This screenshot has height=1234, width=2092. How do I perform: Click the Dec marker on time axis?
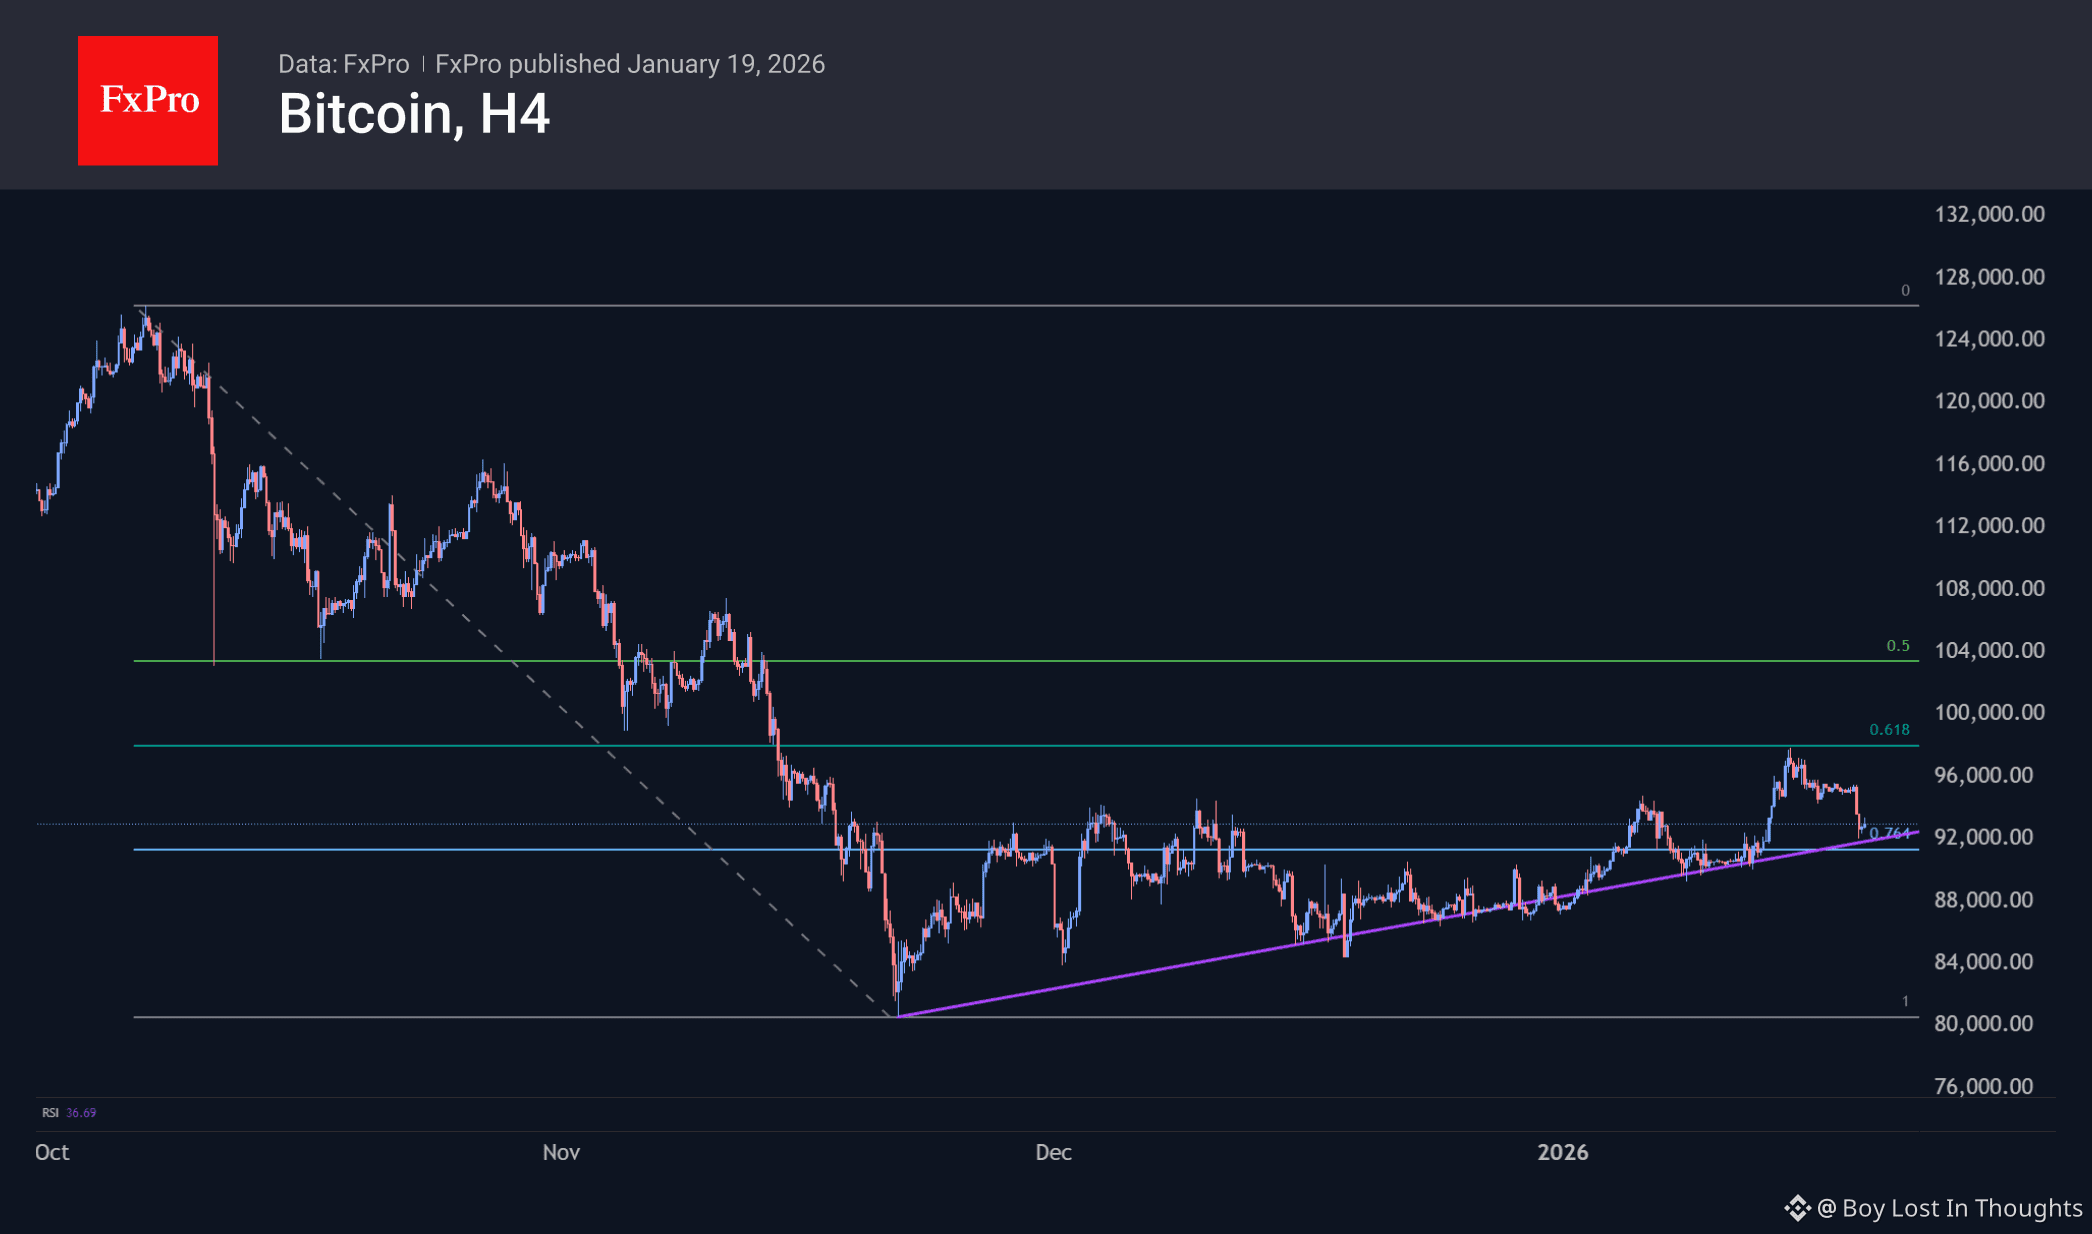point(1053,1152)
